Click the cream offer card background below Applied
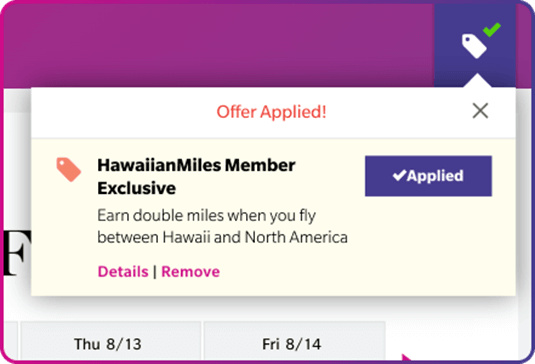 coord(428,246)
